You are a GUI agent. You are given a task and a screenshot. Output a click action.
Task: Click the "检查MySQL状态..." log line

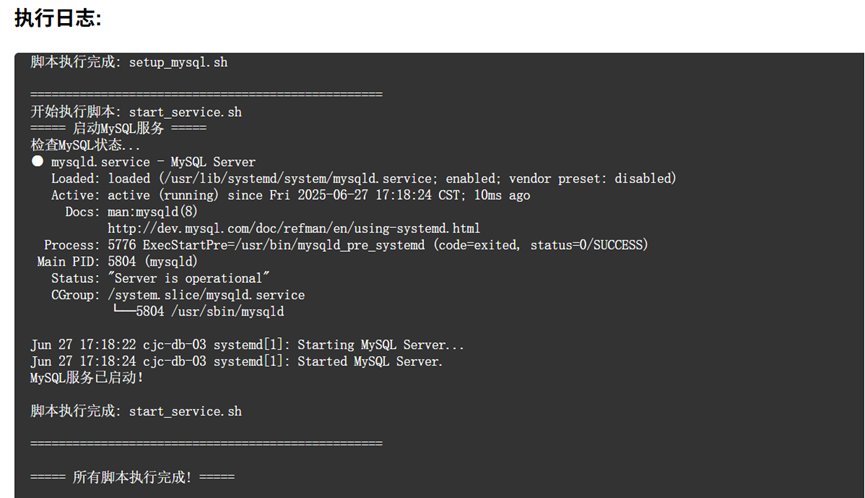tap(86, 145)
